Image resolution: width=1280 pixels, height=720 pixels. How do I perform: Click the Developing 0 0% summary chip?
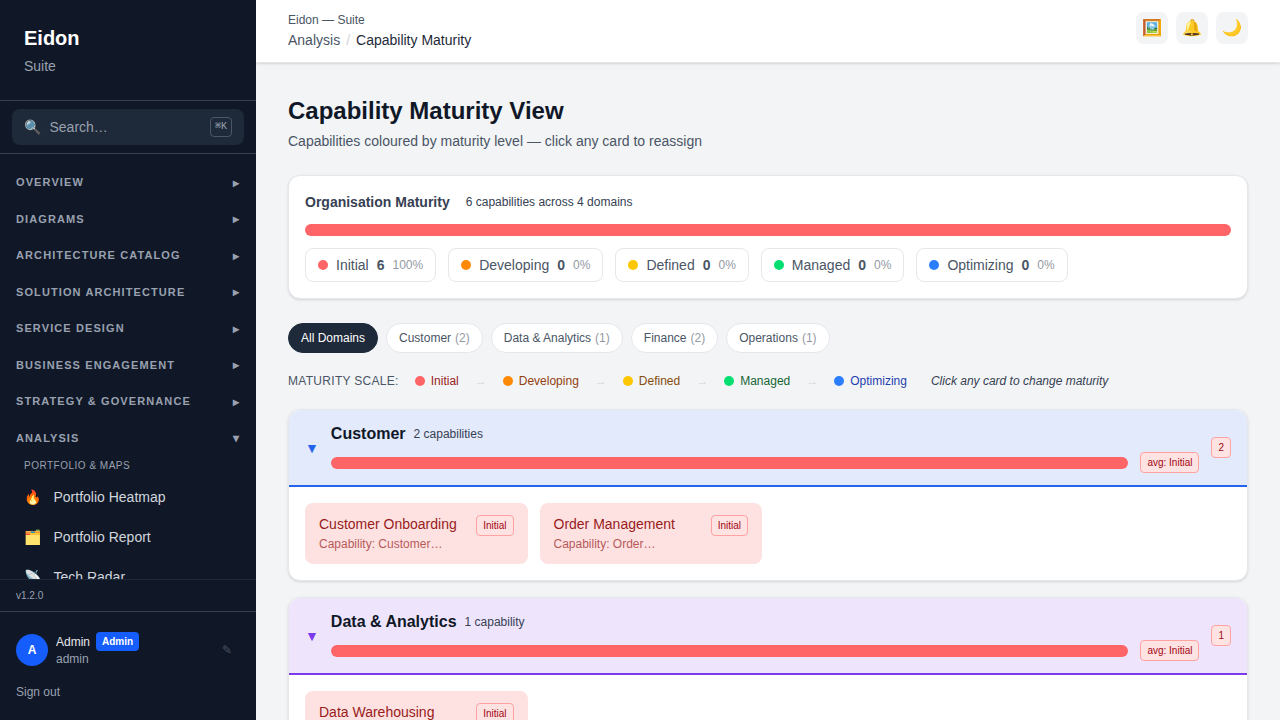525,265
